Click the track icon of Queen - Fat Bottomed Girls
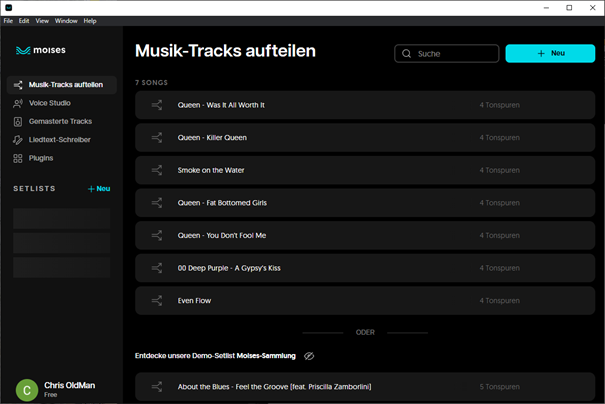This screenshot has height=404, width=605. 157,203
